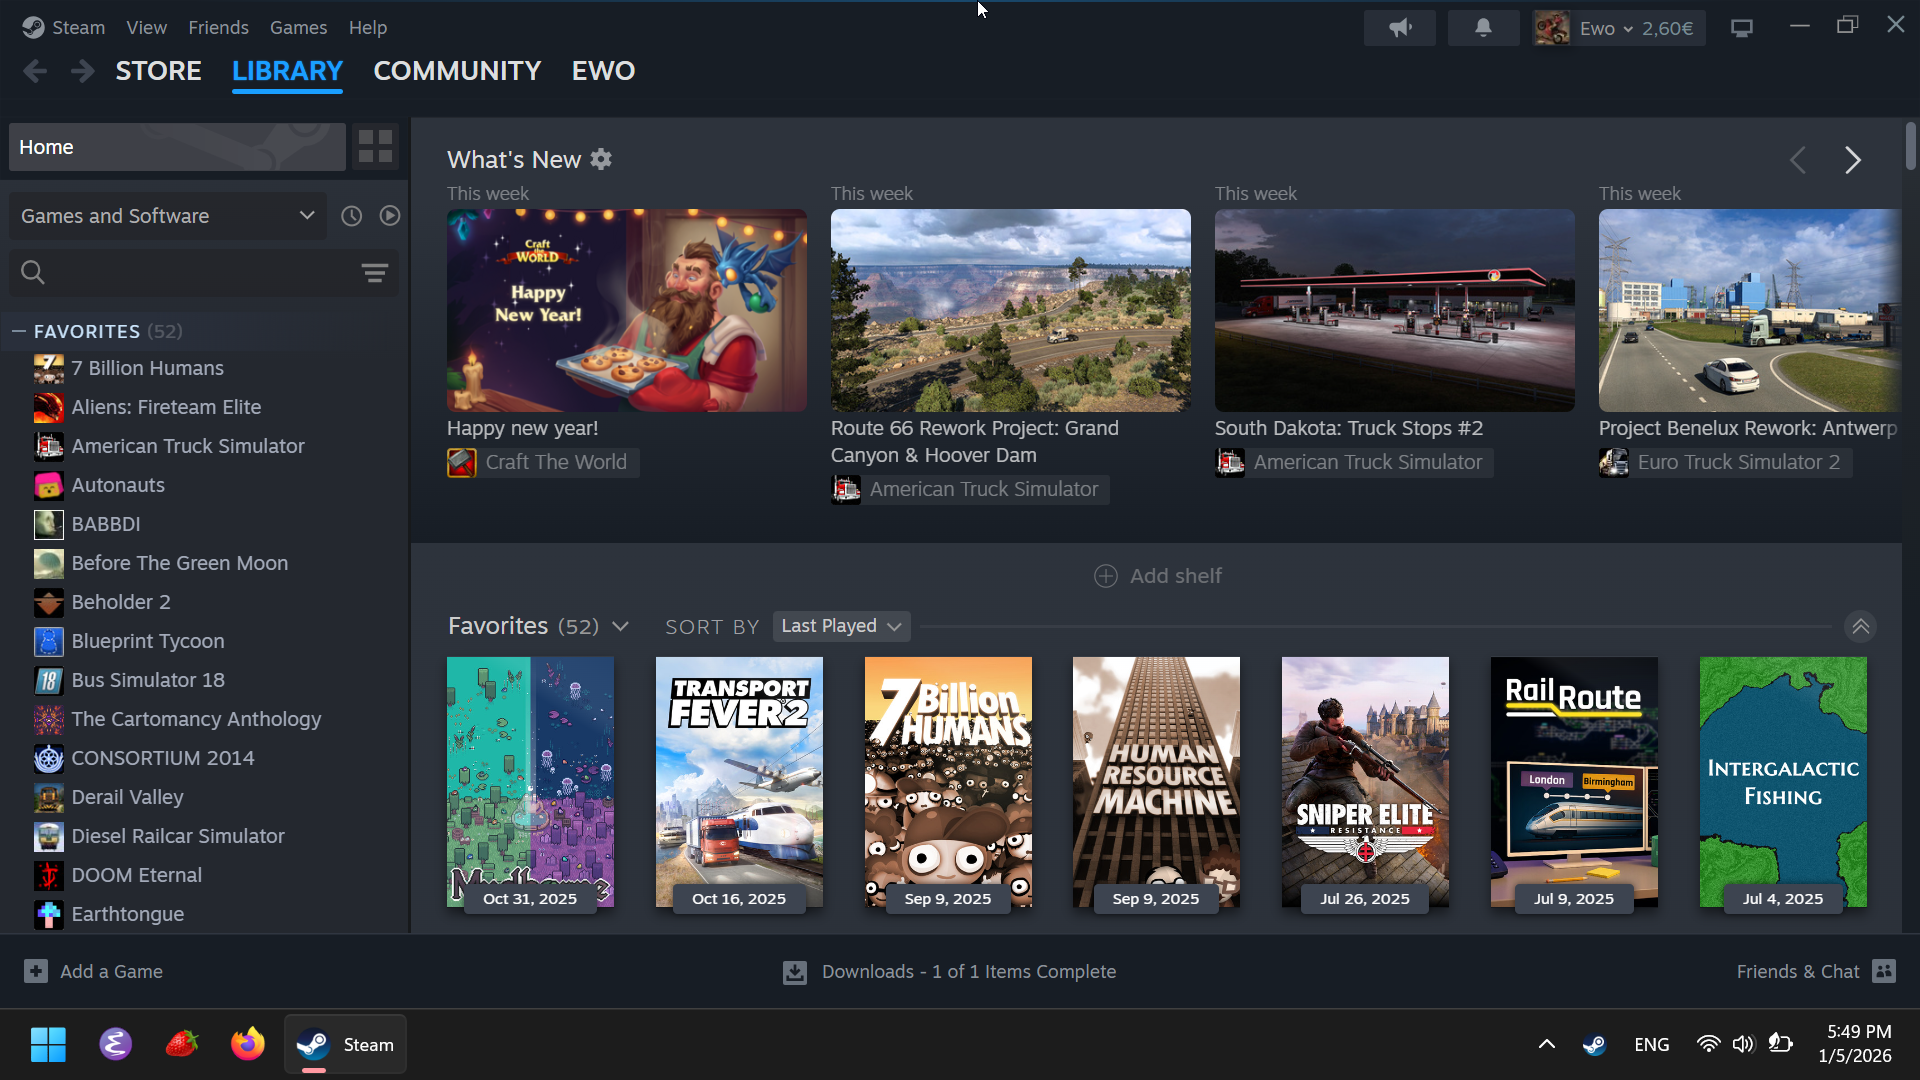Screen dimensions: 1920x1080
Task: Go back with the left navigation arrow
Action: click(x=35, y=71)
